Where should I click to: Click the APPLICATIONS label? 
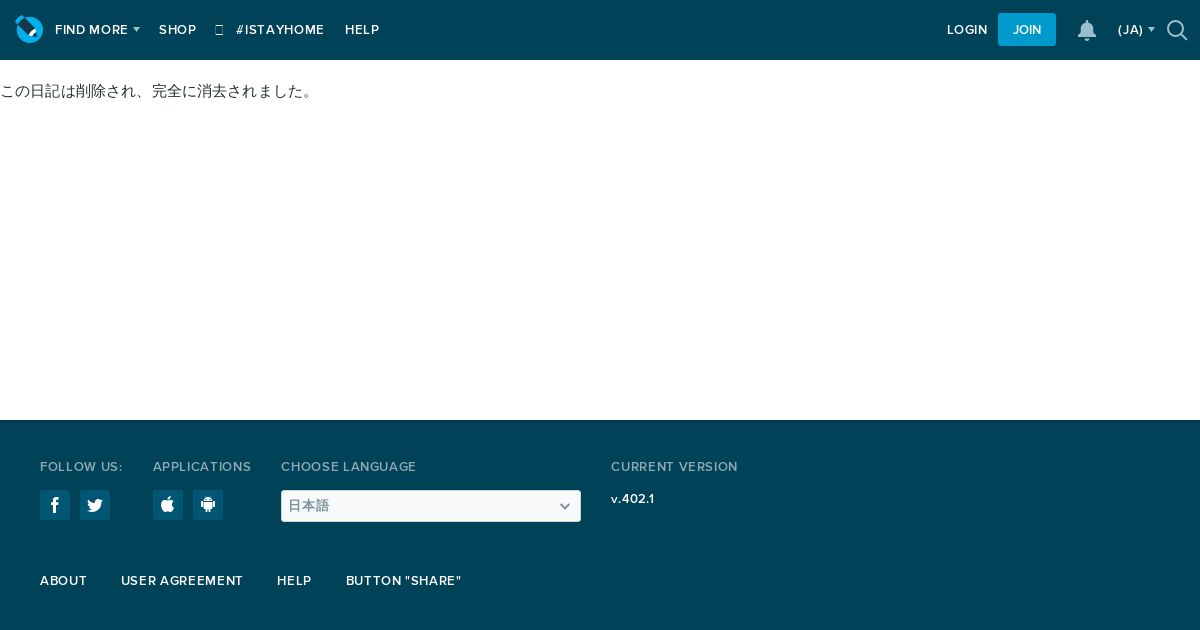click(x=202, y=467)
